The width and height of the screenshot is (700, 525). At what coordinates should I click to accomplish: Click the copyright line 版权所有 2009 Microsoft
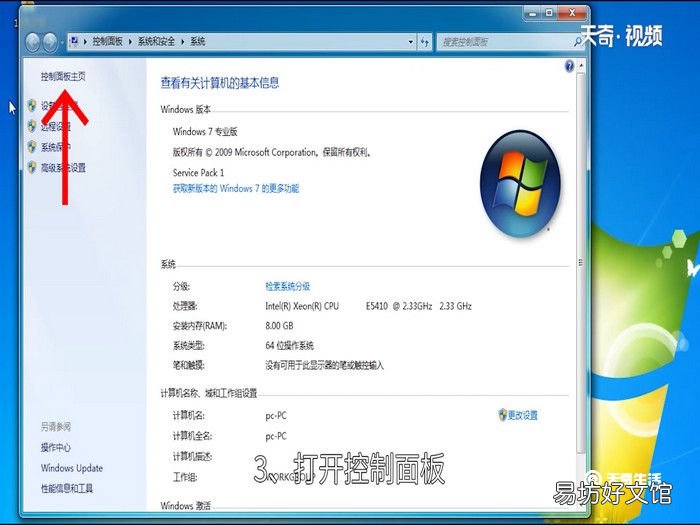coord(272,153)
